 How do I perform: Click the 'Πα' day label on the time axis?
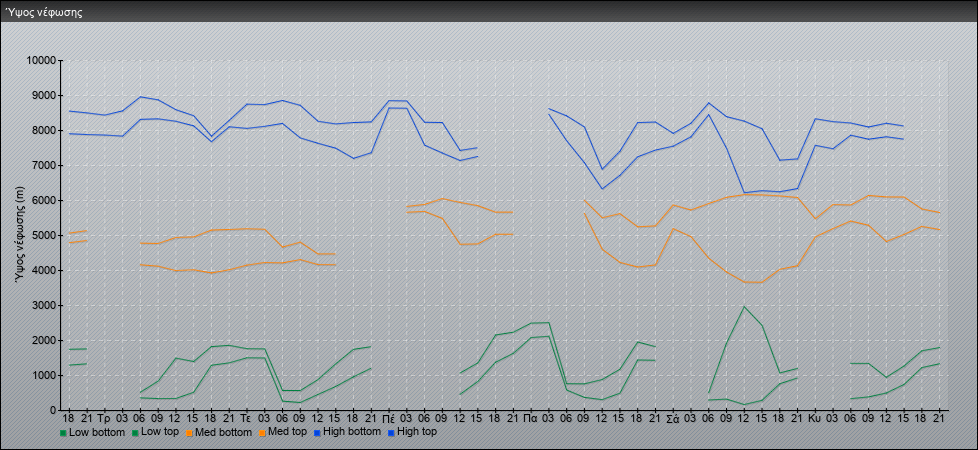pyautogui.click(x=531, y=418)
